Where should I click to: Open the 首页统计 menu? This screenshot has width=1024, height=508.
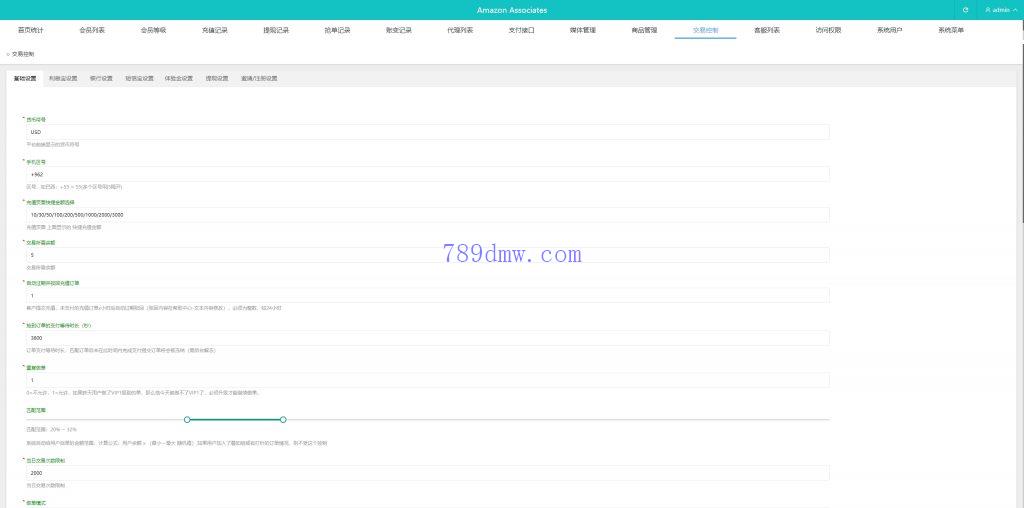(30, 31)
